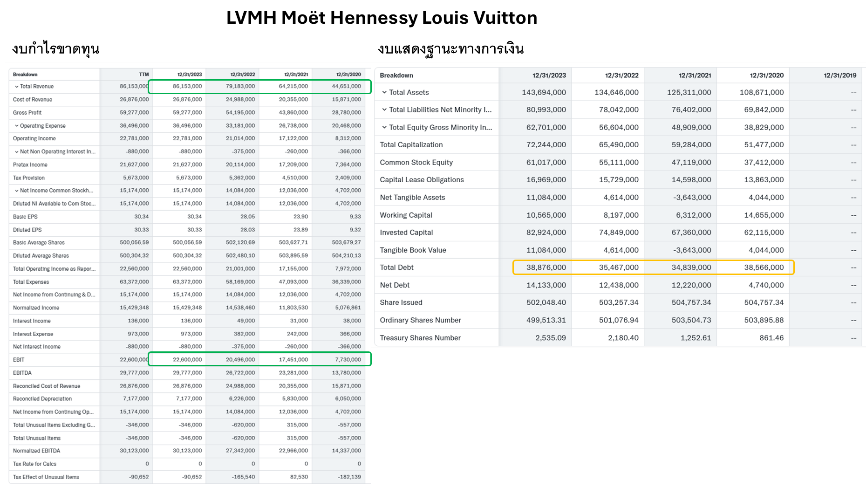Viewport: 866px width, 487px height.
Task: Click Total Capitalization value 72,244,000
Action: click(546, 145)
